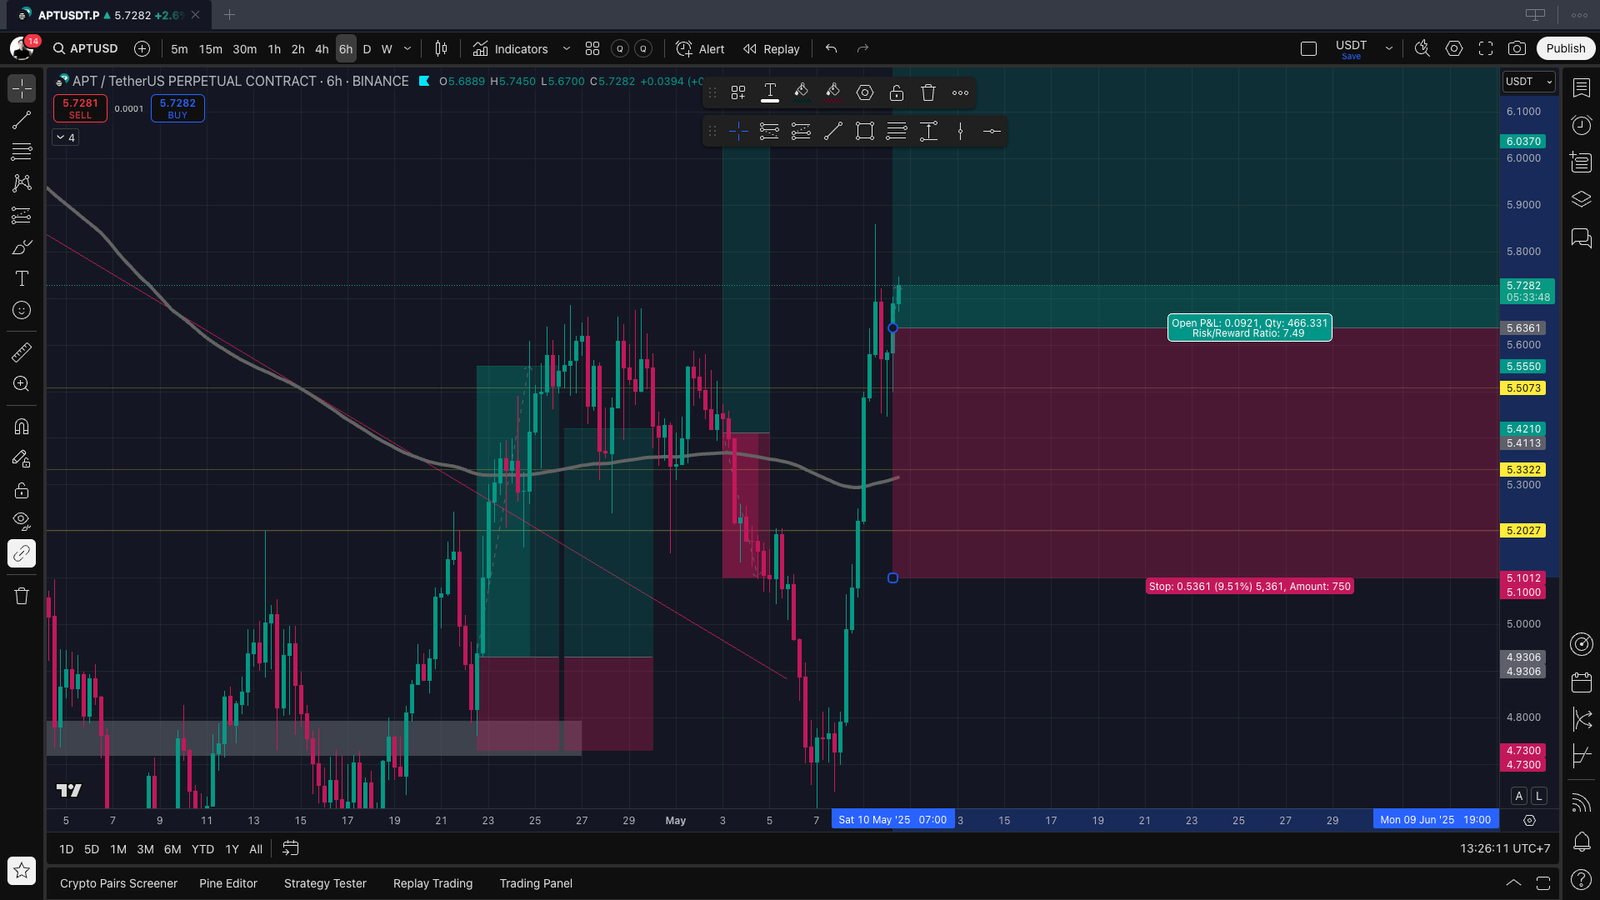Open settings for the selected drawing
The height and width of the screenshot is (900, 1600).
pyautogui.click(x=865, y=93)
